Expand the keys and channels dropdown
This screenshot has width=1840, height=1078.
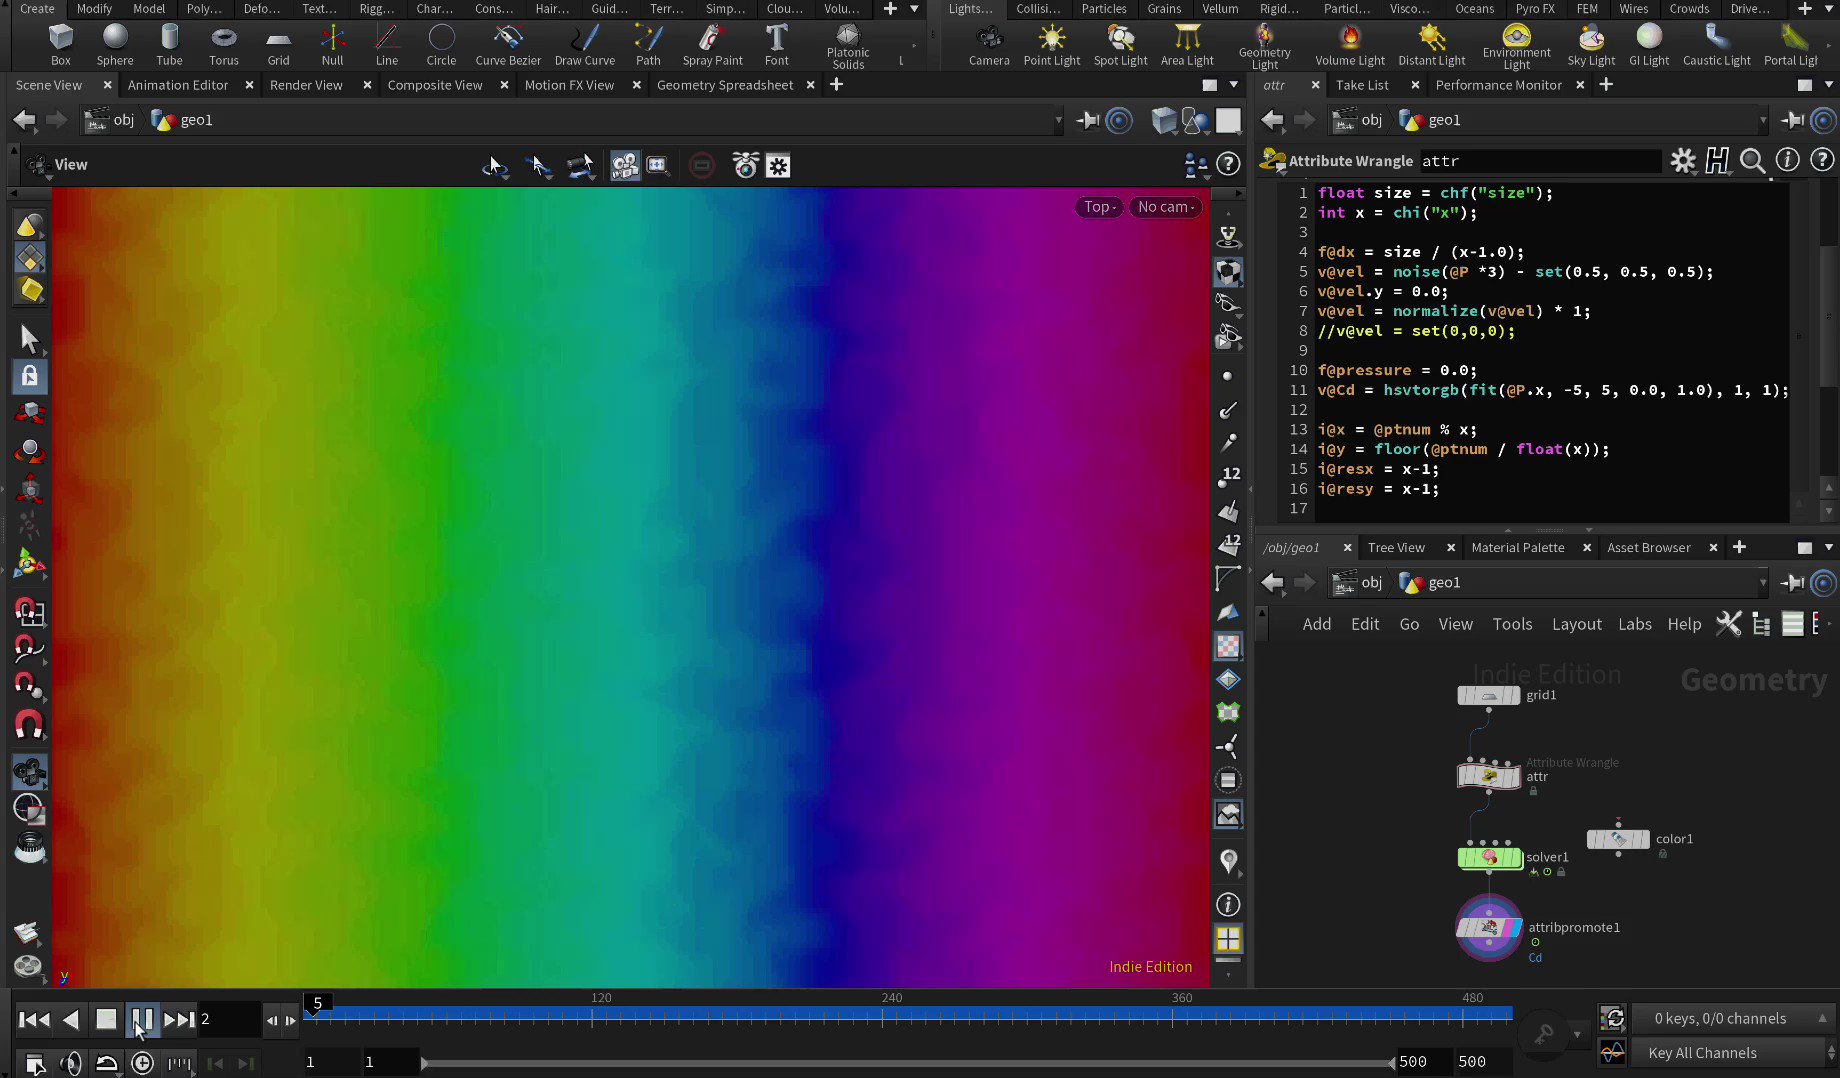(x=1822, y=1019)
